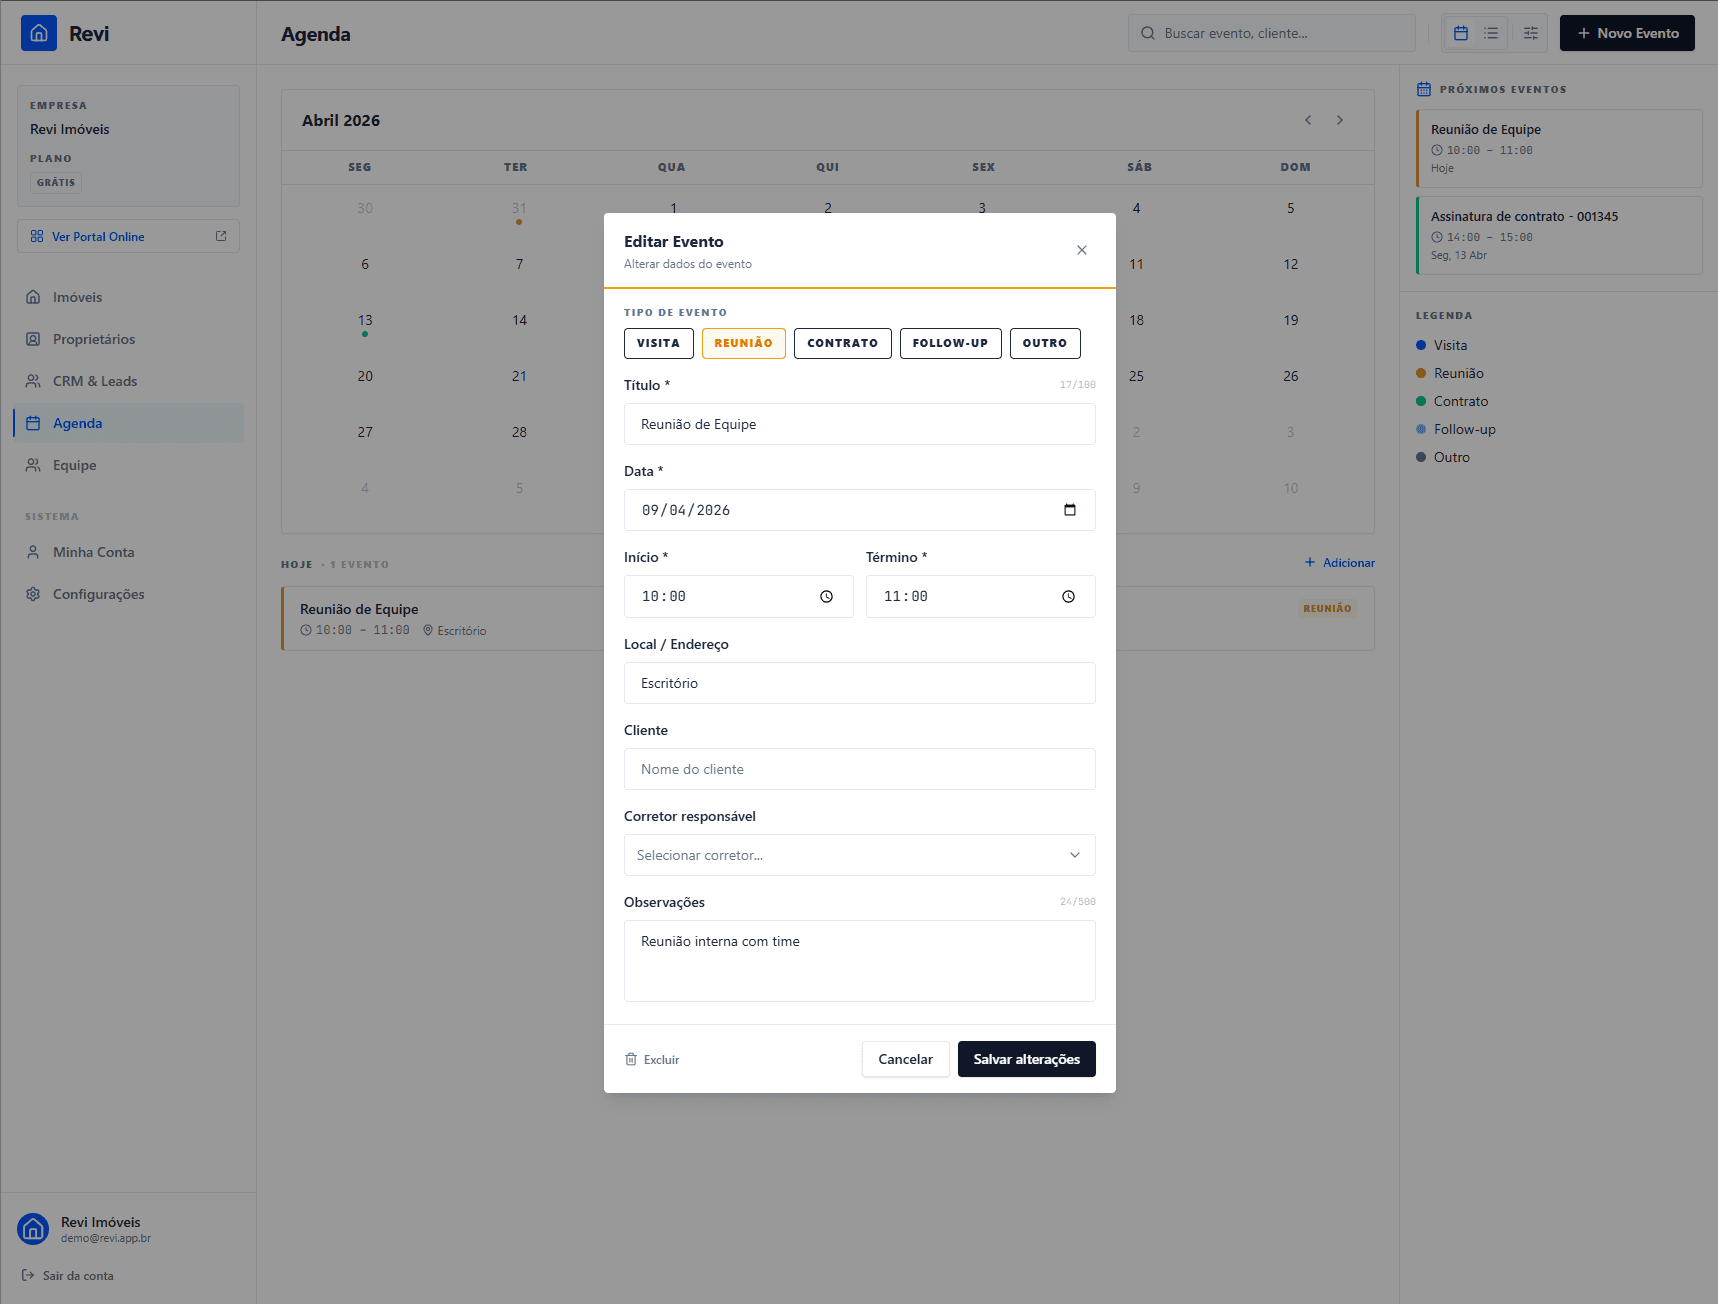The width and height of the screenshot is (1718, 1304).
Task: Open Minha Conta settings
Action: click(93, 551)
